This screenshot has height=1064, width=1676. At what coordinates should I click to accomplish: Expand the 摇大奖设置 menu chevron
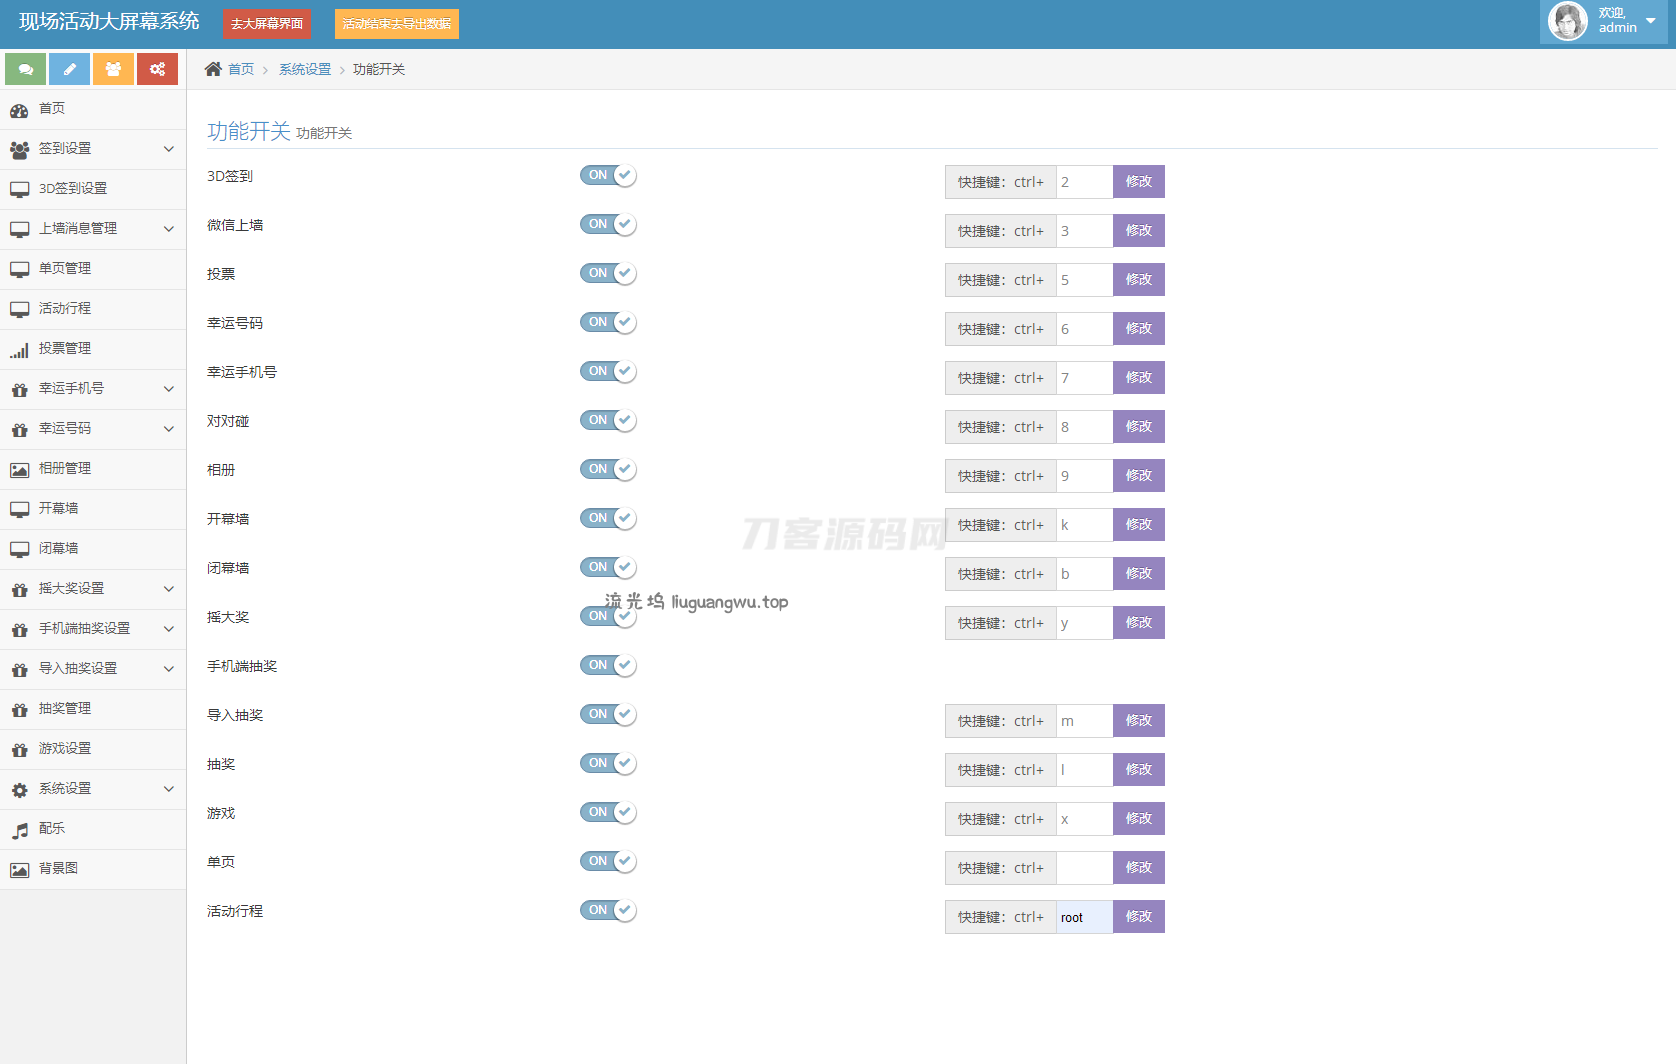coord(168,589)
